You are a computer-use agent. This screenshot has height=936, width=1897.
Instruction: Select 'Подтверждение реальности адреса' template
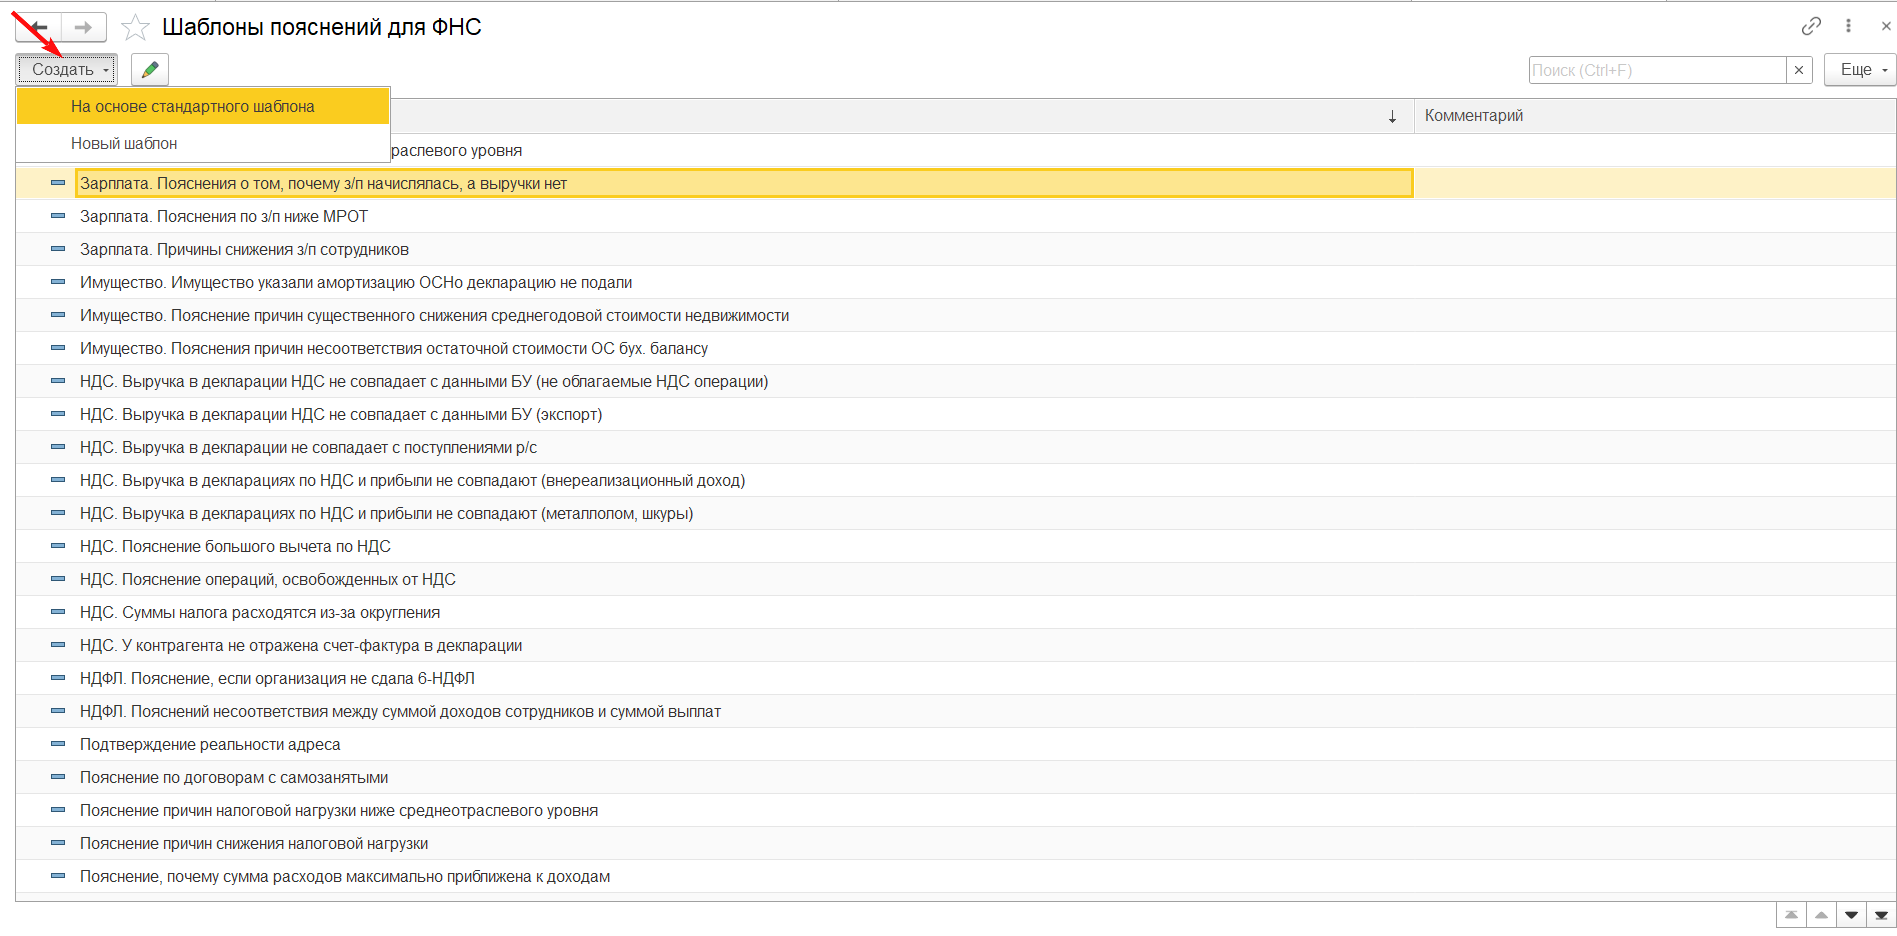[210, 744]
